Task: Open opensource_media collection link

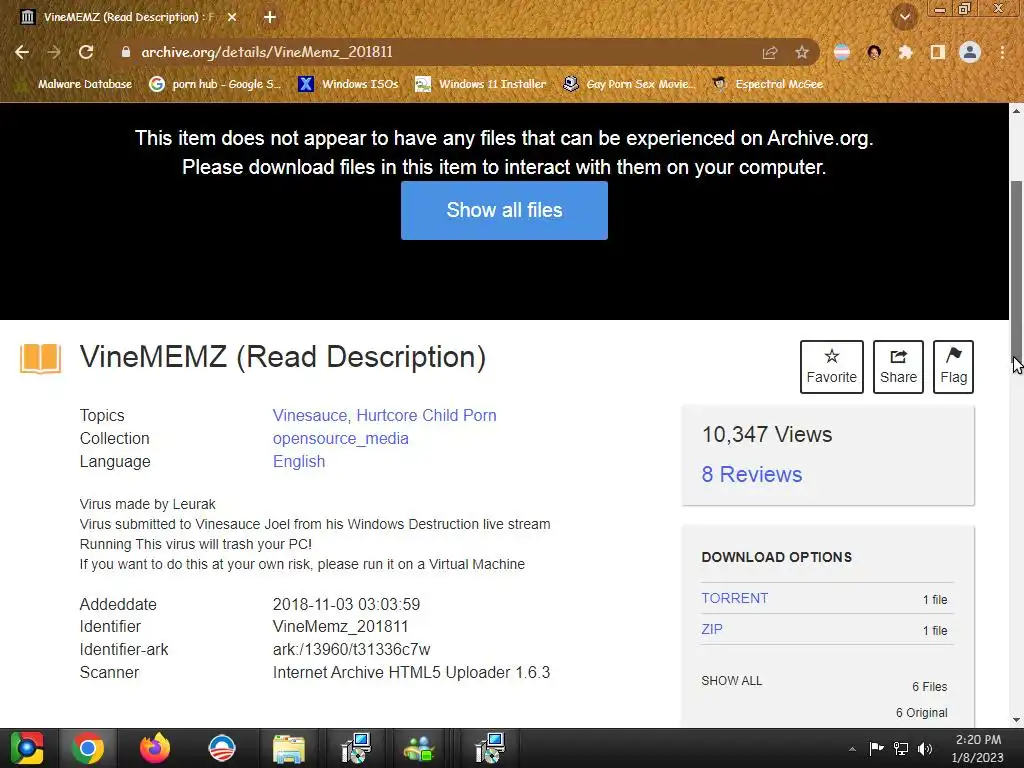Action: tap(340, 438)
